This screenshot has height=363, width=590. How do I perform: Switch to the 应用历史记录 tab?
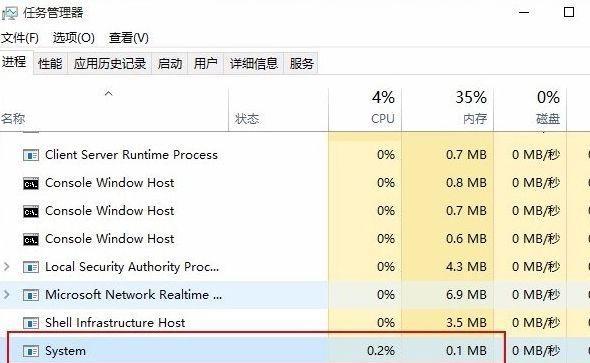(x=109, y=63)
